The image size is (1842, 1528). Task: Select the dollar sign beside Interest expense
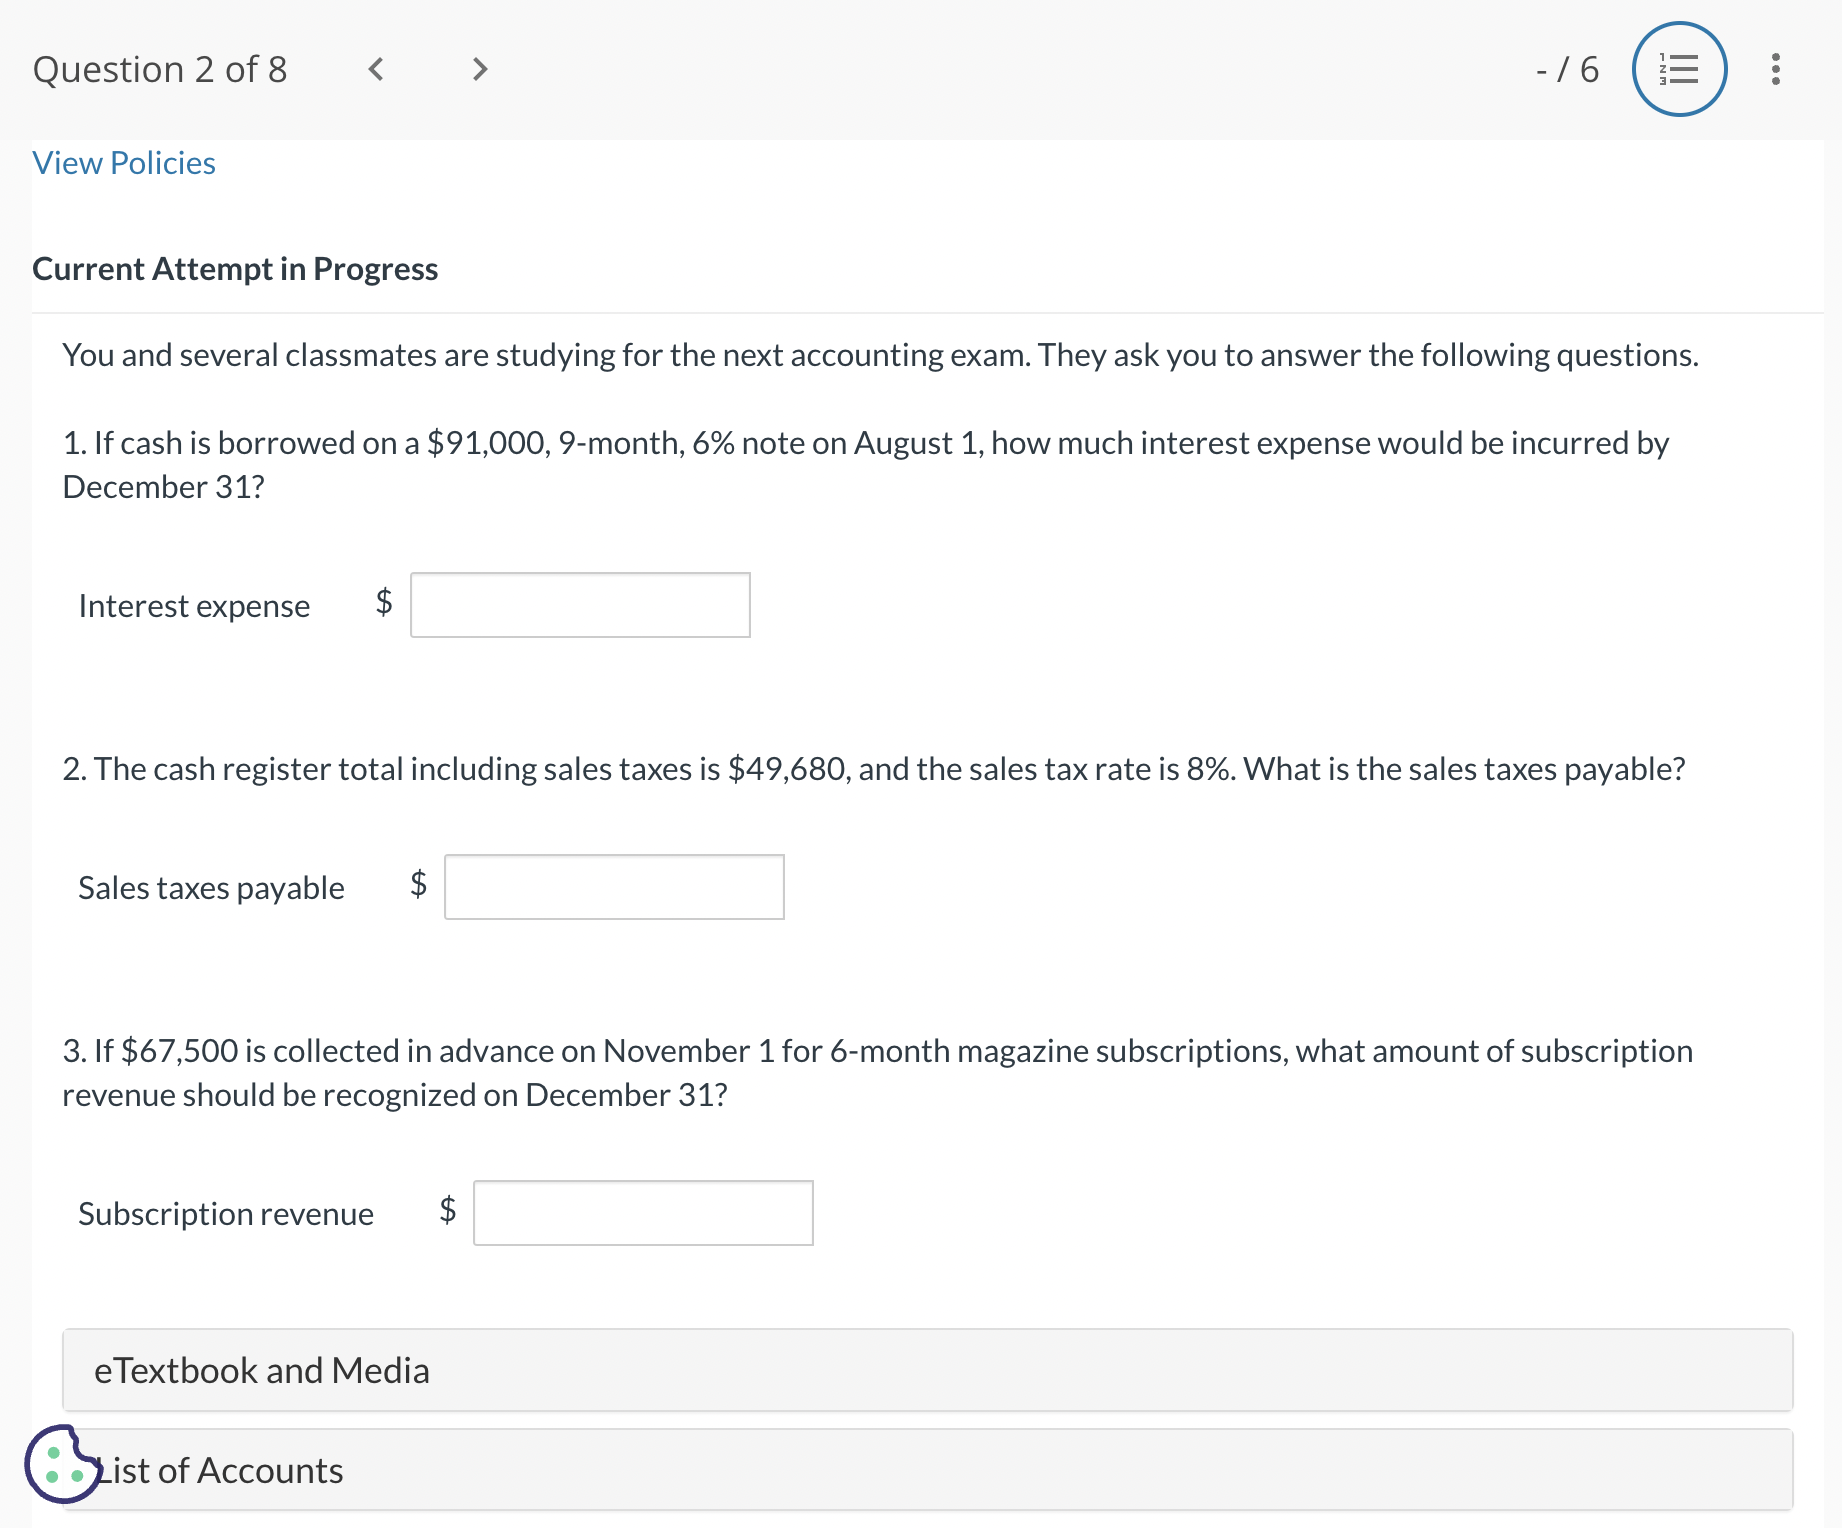(x=383, y=604)
